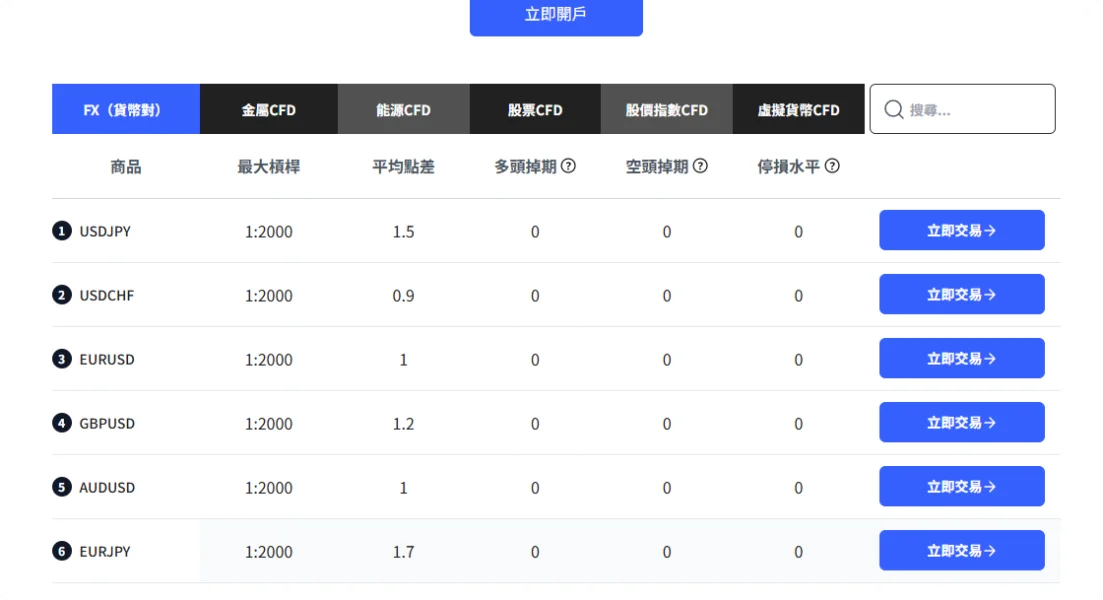The height and width of the screenshot is (600, 1103).
Task: Click the 1.7 spread value for EURJPY
Action: [x=404, y=551]
